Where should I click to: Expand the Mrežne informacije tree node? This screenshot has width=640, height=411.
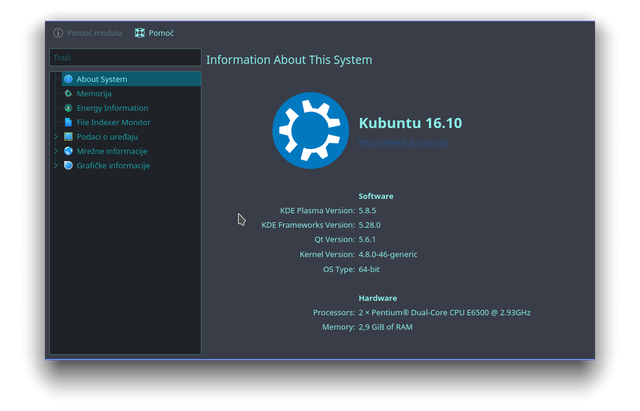[x=56, y=151]
